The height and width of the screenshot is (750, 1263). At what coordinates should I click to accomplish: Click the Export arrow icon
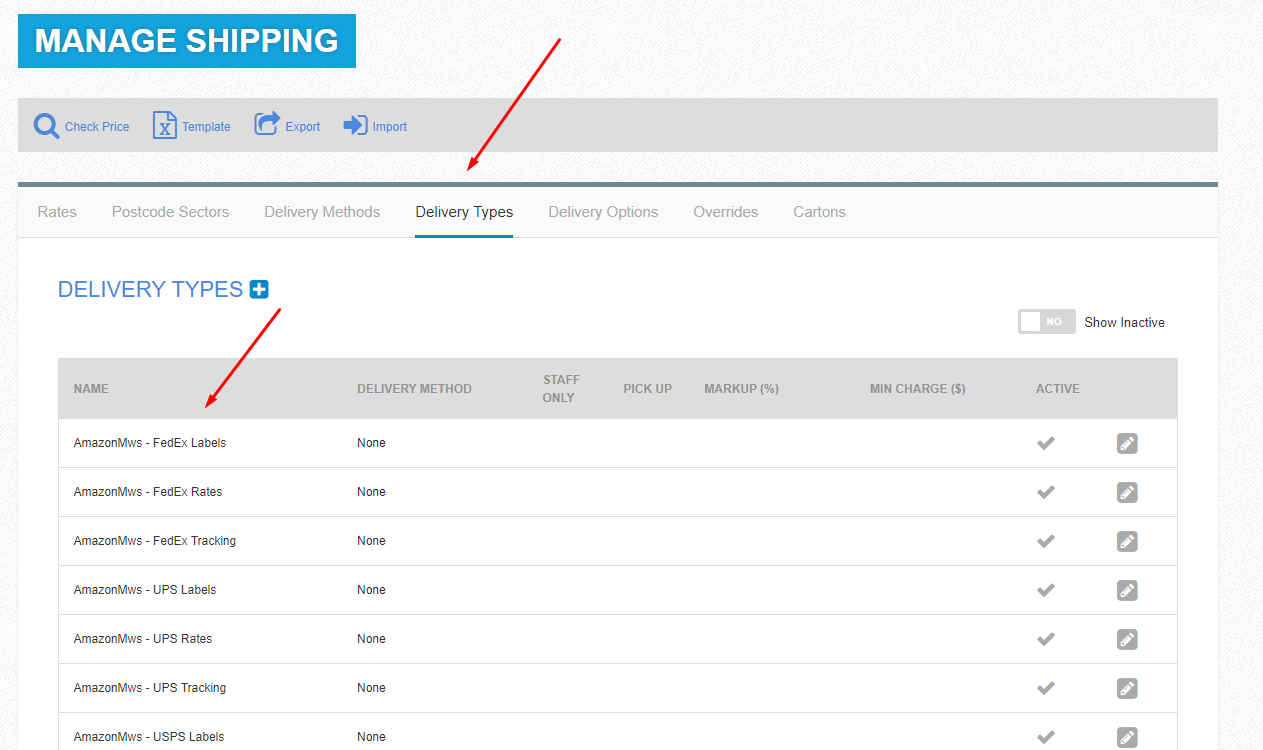[267, 125]
